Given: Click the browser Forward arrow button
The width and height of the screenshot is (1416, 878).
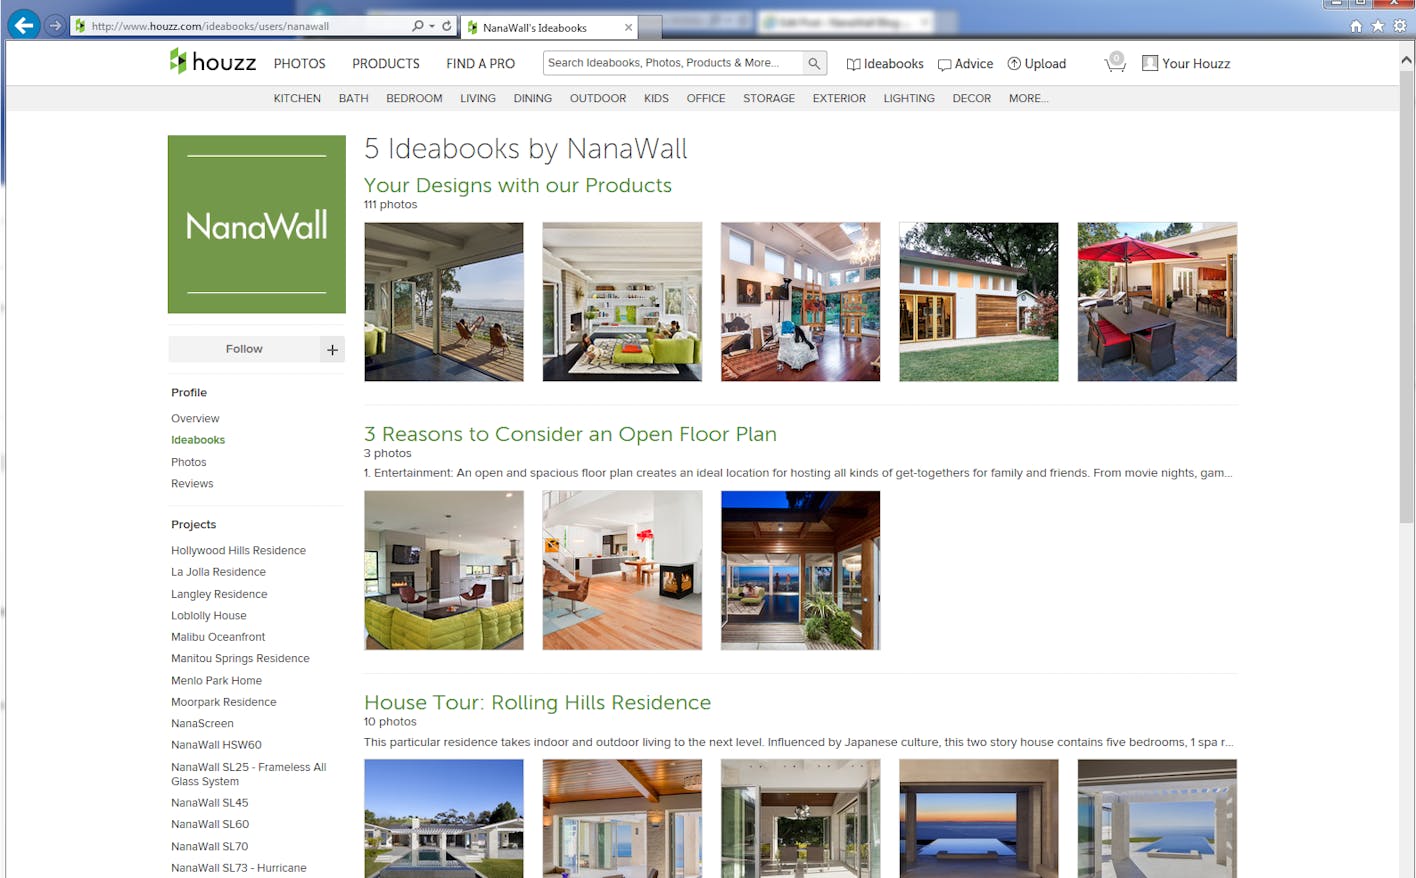Looking at the screenshot, I should (55, 25).
